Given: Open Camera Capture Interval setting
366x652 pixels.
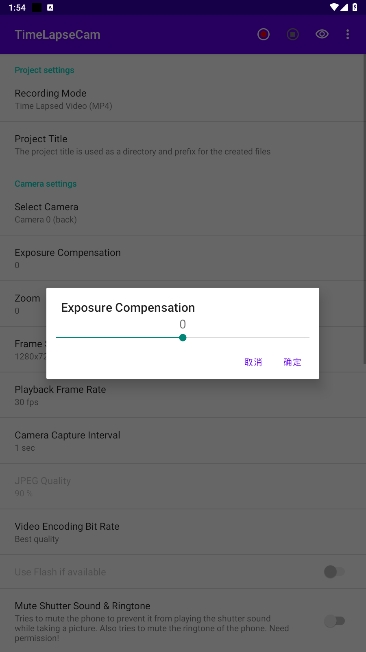Looking at the screenshot, I should point(182,441).
